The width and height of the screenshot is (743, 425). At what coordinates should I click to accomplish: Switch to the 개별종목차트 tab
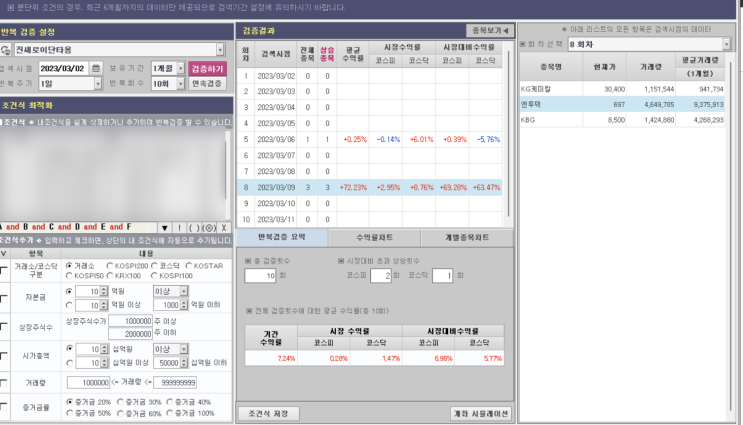click(x=467, y=238)
